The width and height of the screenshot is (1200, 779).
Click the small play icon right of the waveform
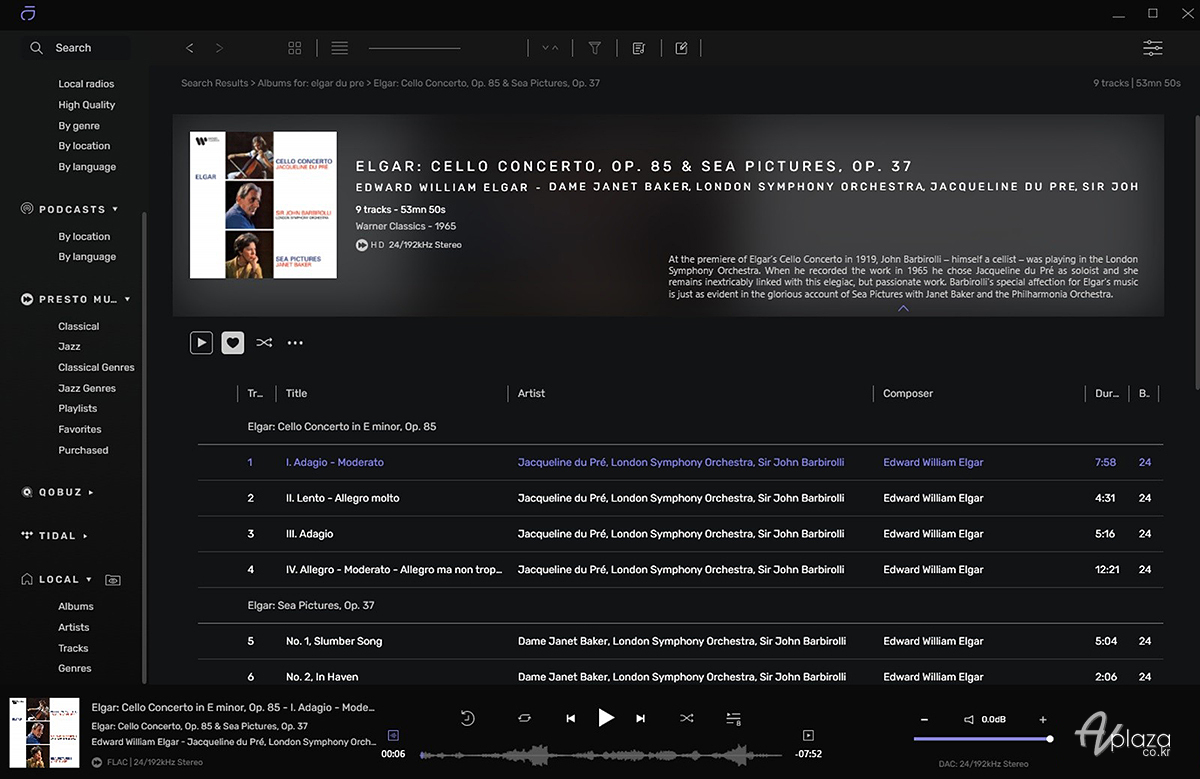pos(809,736)
